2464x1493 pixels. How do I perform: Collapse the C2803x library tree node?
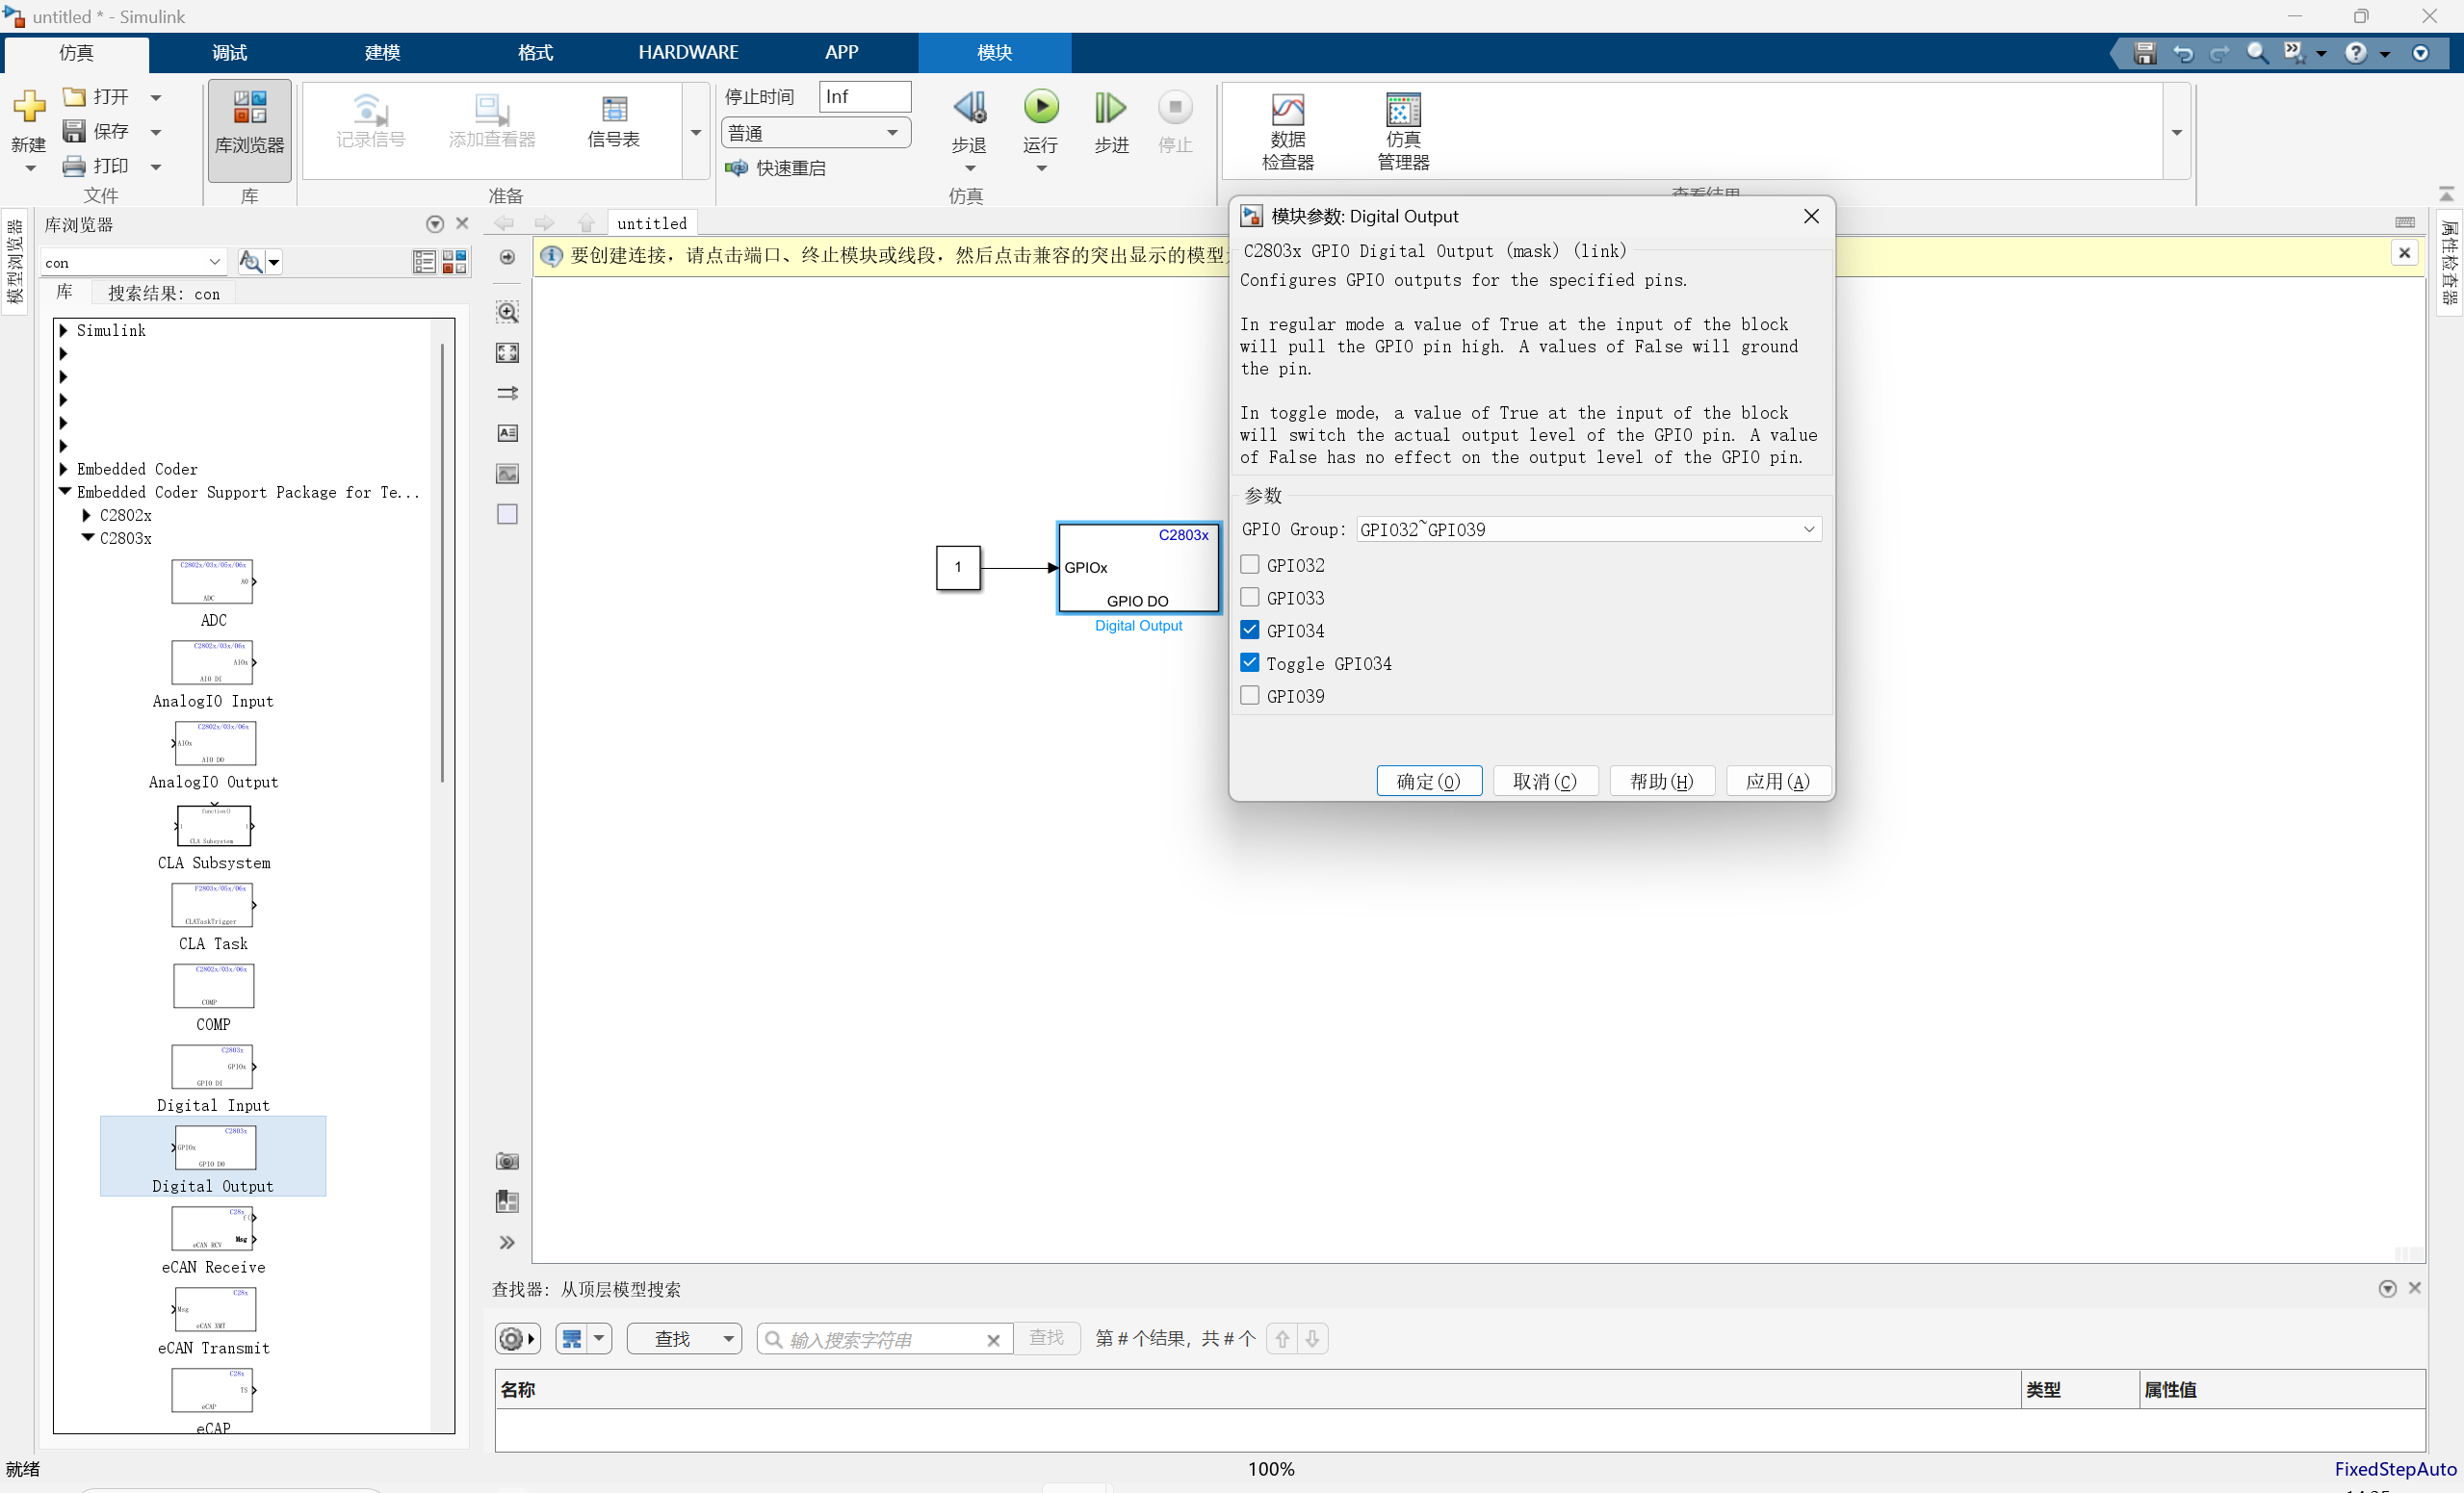88,538
